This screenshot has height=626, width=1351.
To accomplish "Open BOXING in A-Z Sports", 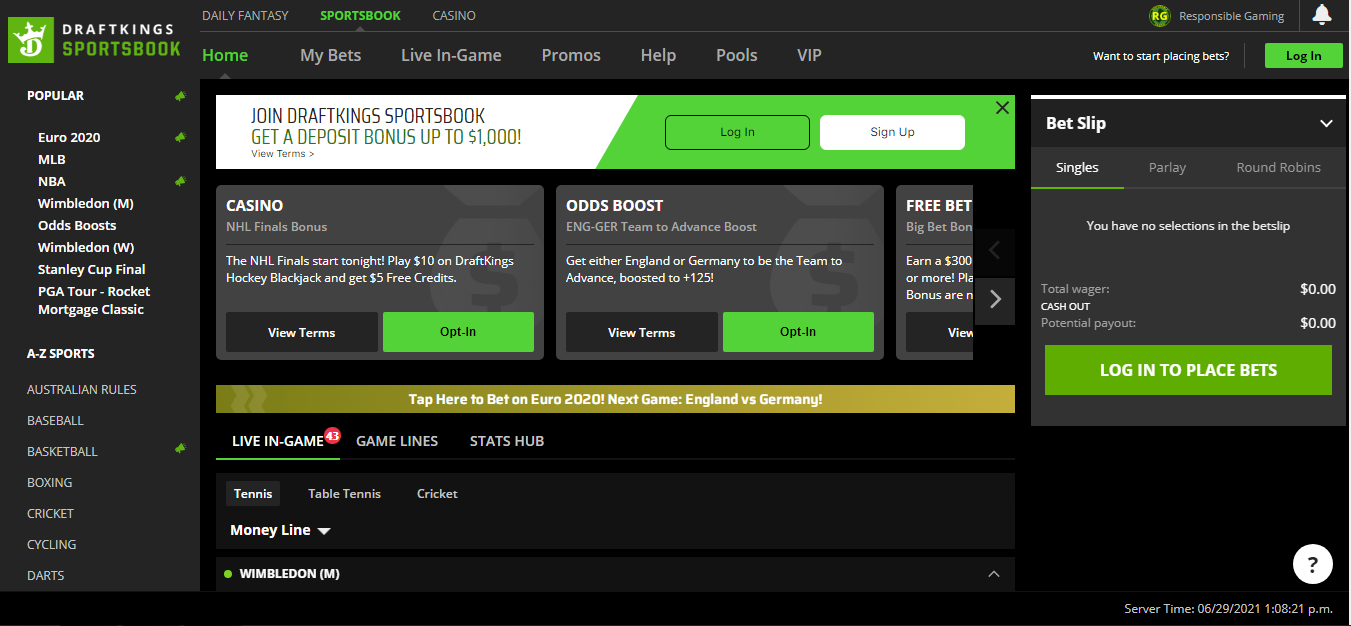I will pos(50,482).
